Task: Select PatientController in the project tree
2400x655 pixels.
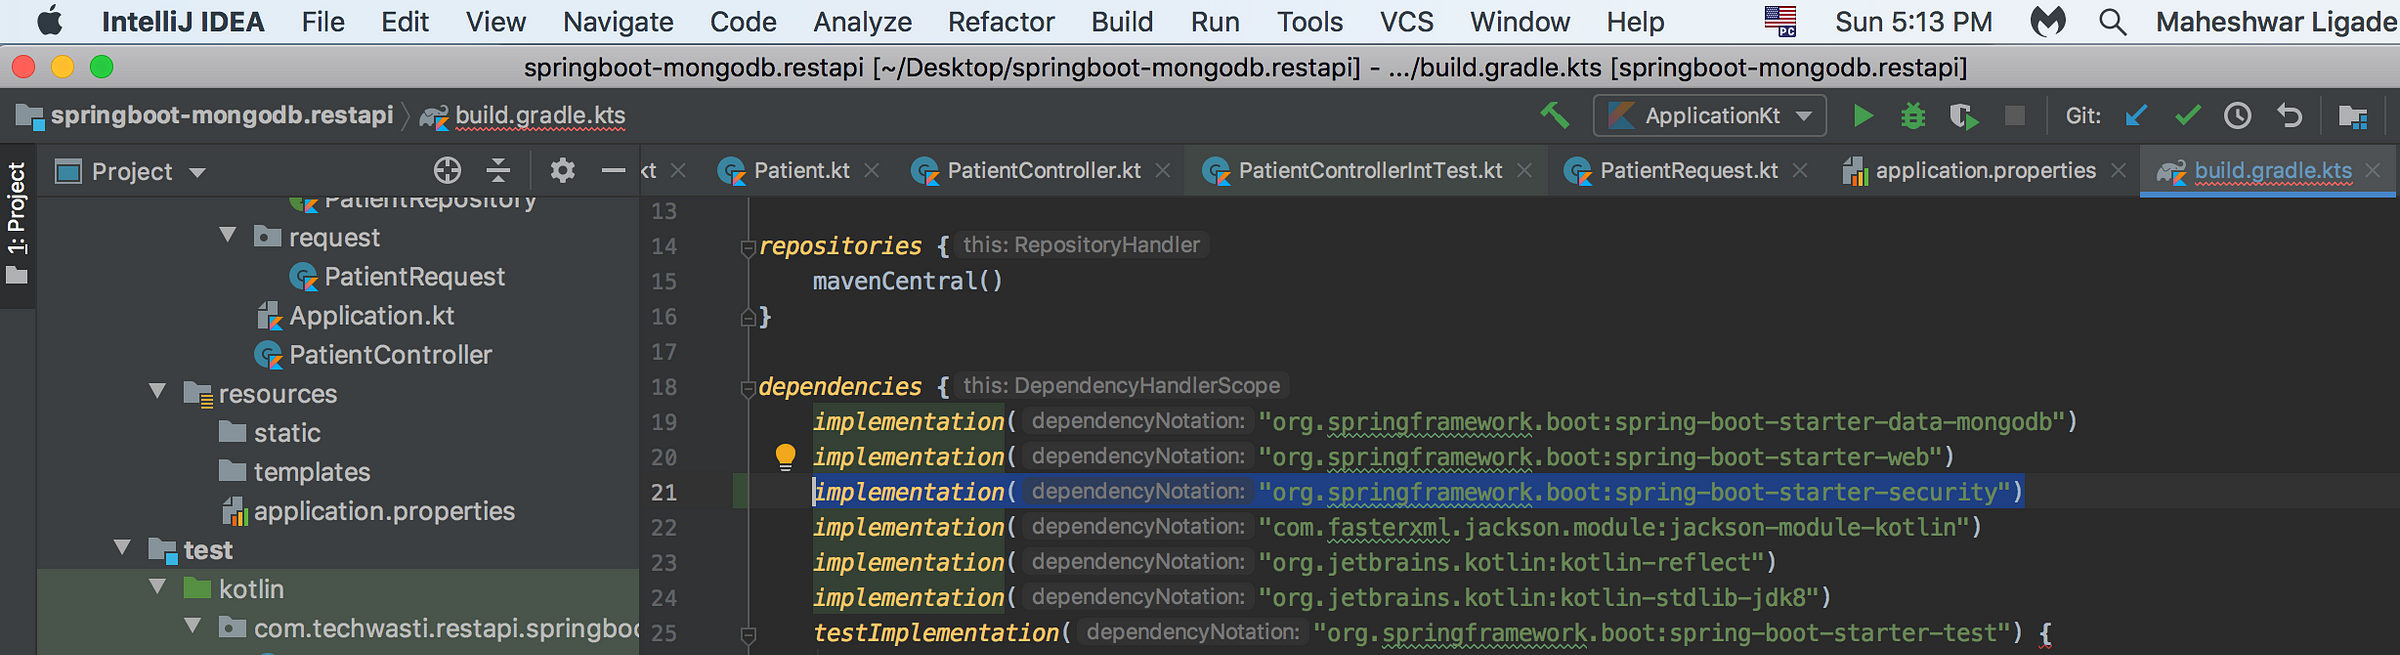Action: tap(390, 354)
